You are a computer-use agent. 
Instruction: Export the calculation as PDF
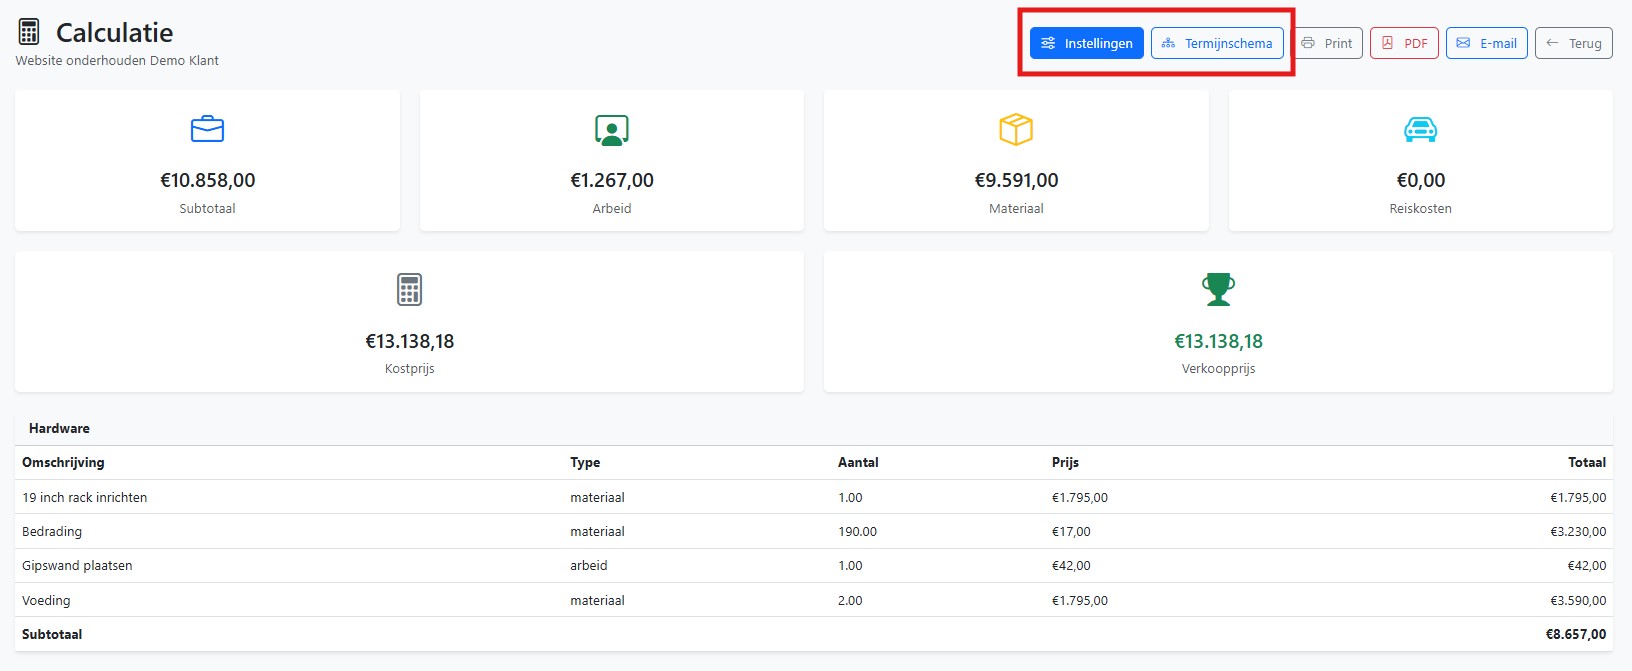(x=1404, y=43)
